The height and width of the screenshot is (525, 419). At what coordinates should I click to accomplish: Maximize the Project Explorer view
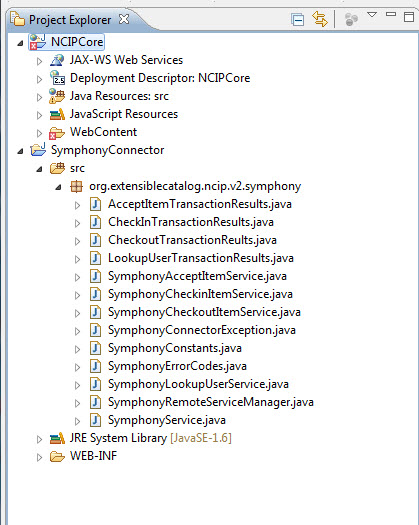pos(409,17)
